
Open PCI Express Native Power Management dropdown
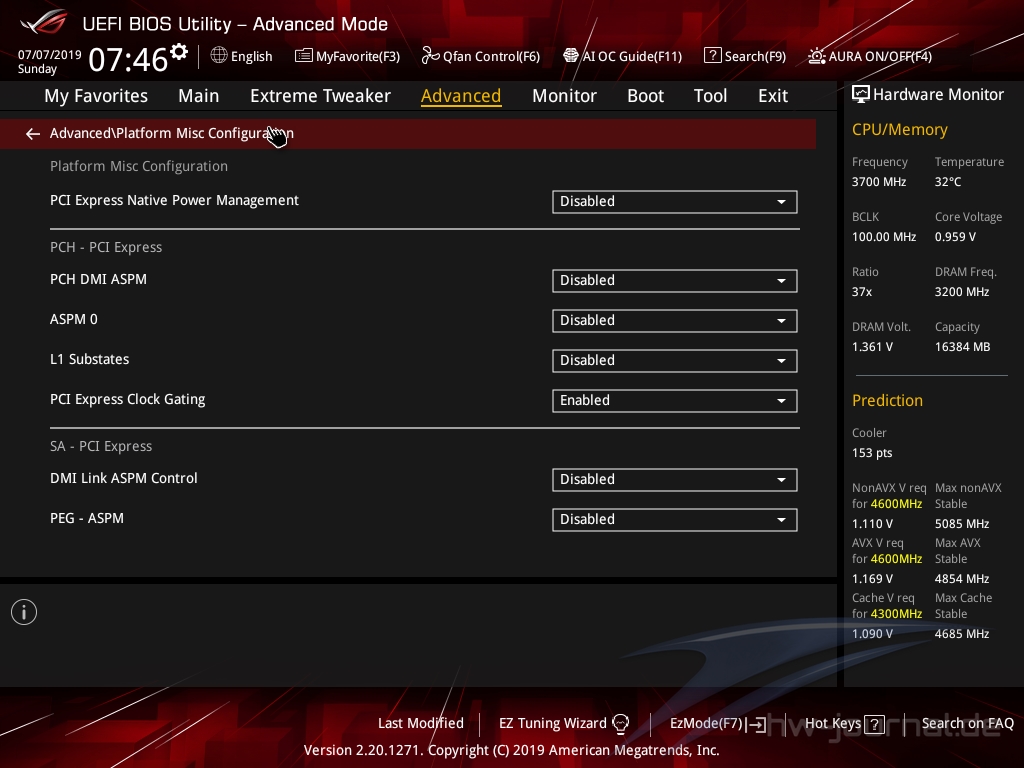(675, 202)
